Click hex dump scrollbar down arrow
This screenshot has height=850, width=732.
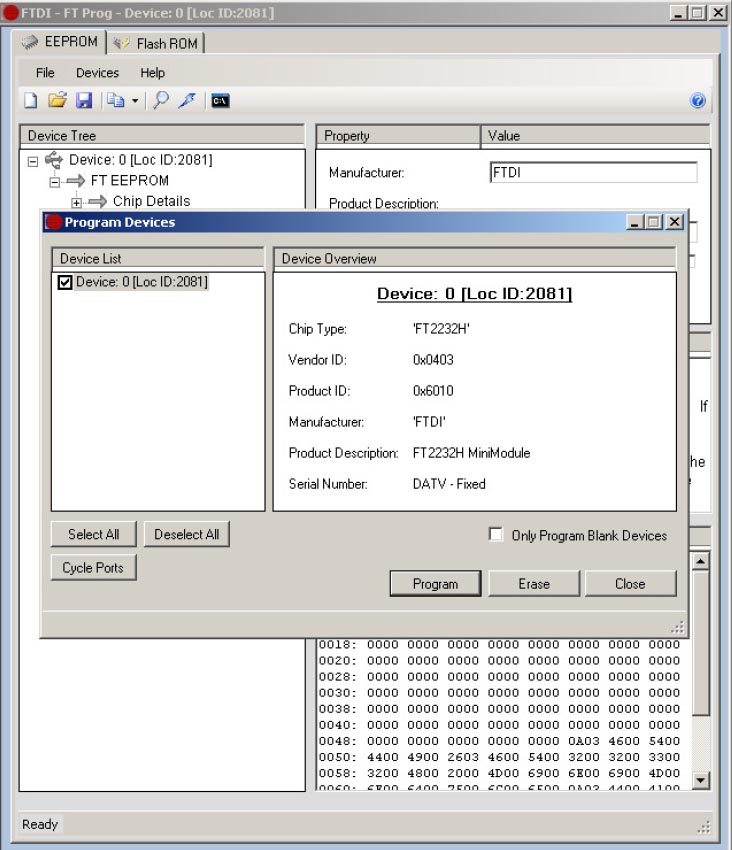tap(701, 781)
